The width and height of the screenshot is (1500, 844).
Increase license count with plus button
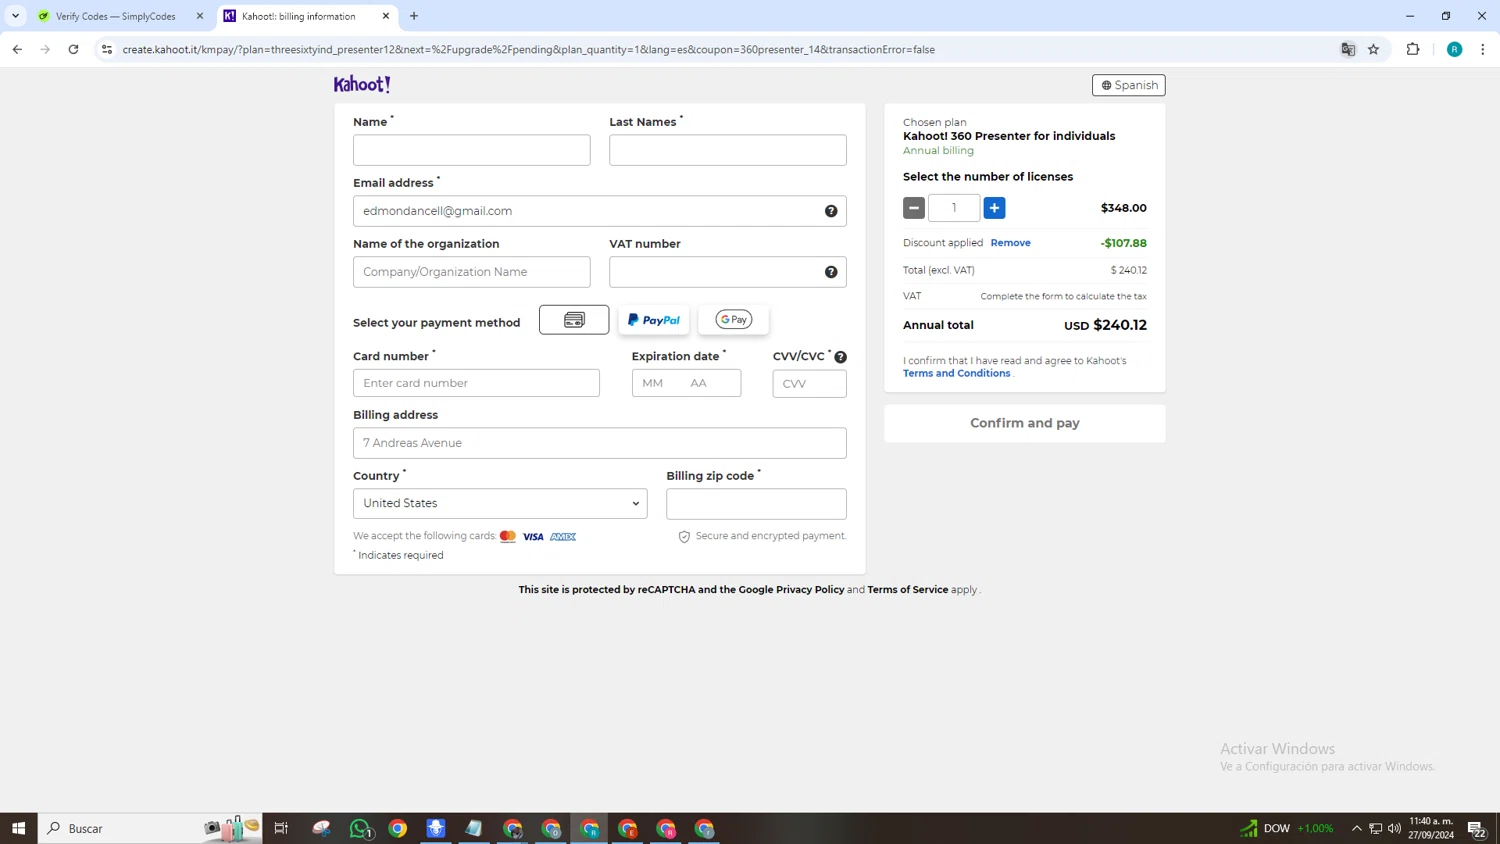(x=994, y=208)
